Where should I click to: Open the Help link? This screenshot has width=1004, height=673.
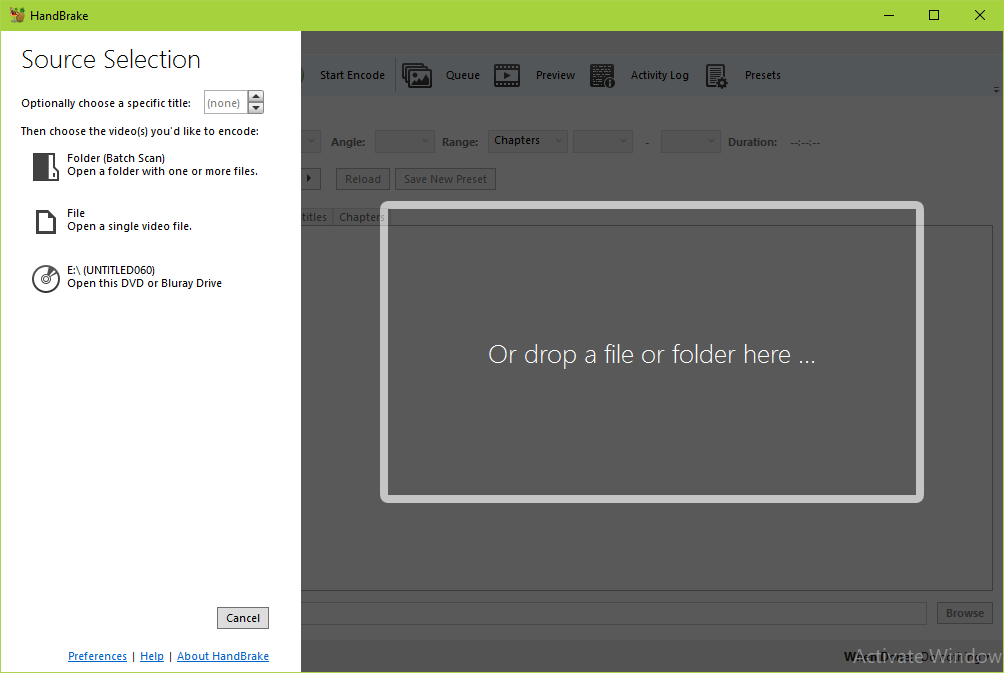click(x=152, y=656)
